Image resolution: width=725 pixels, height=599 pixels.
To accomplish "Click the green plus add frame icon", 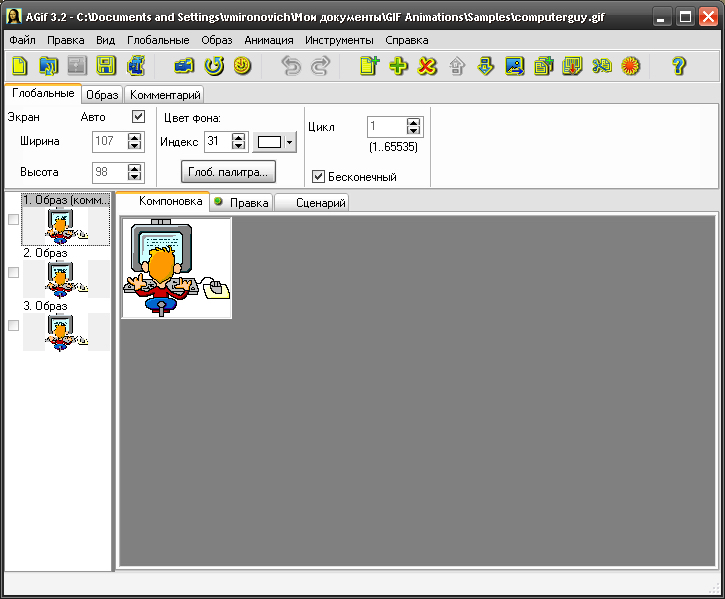I will [398, 67].
